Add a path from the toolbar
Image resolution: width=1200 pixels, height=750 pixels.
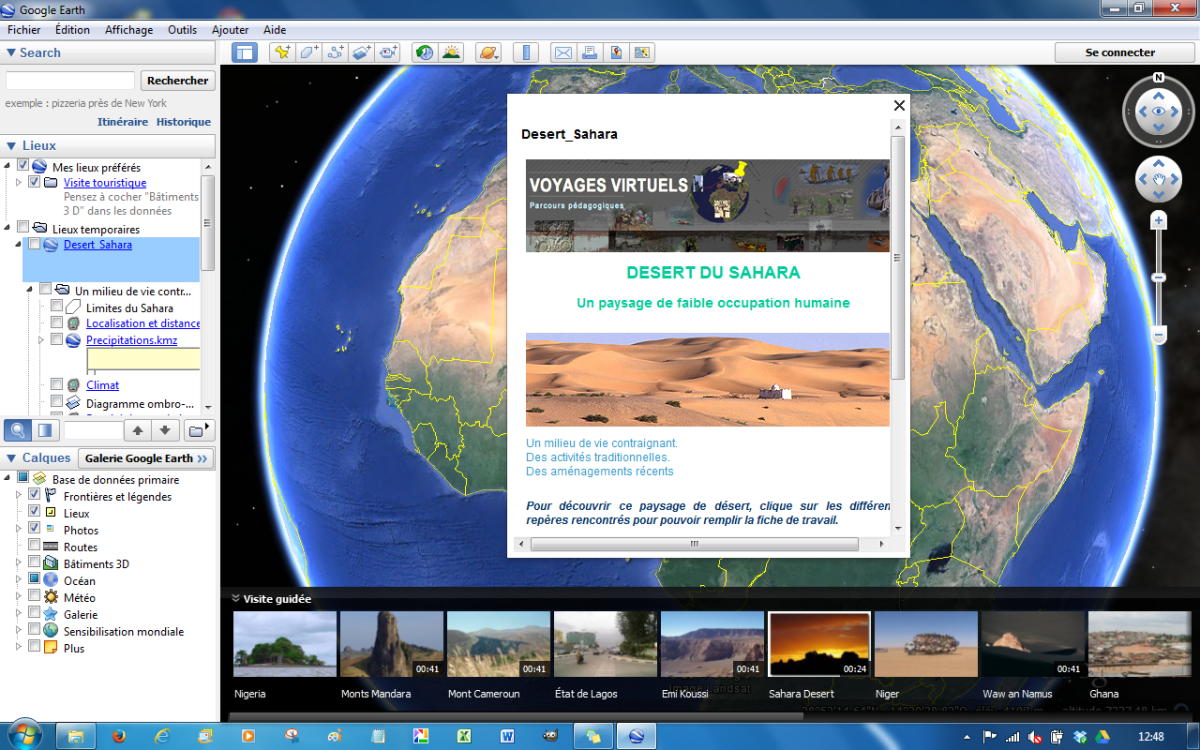coord(335,53)
